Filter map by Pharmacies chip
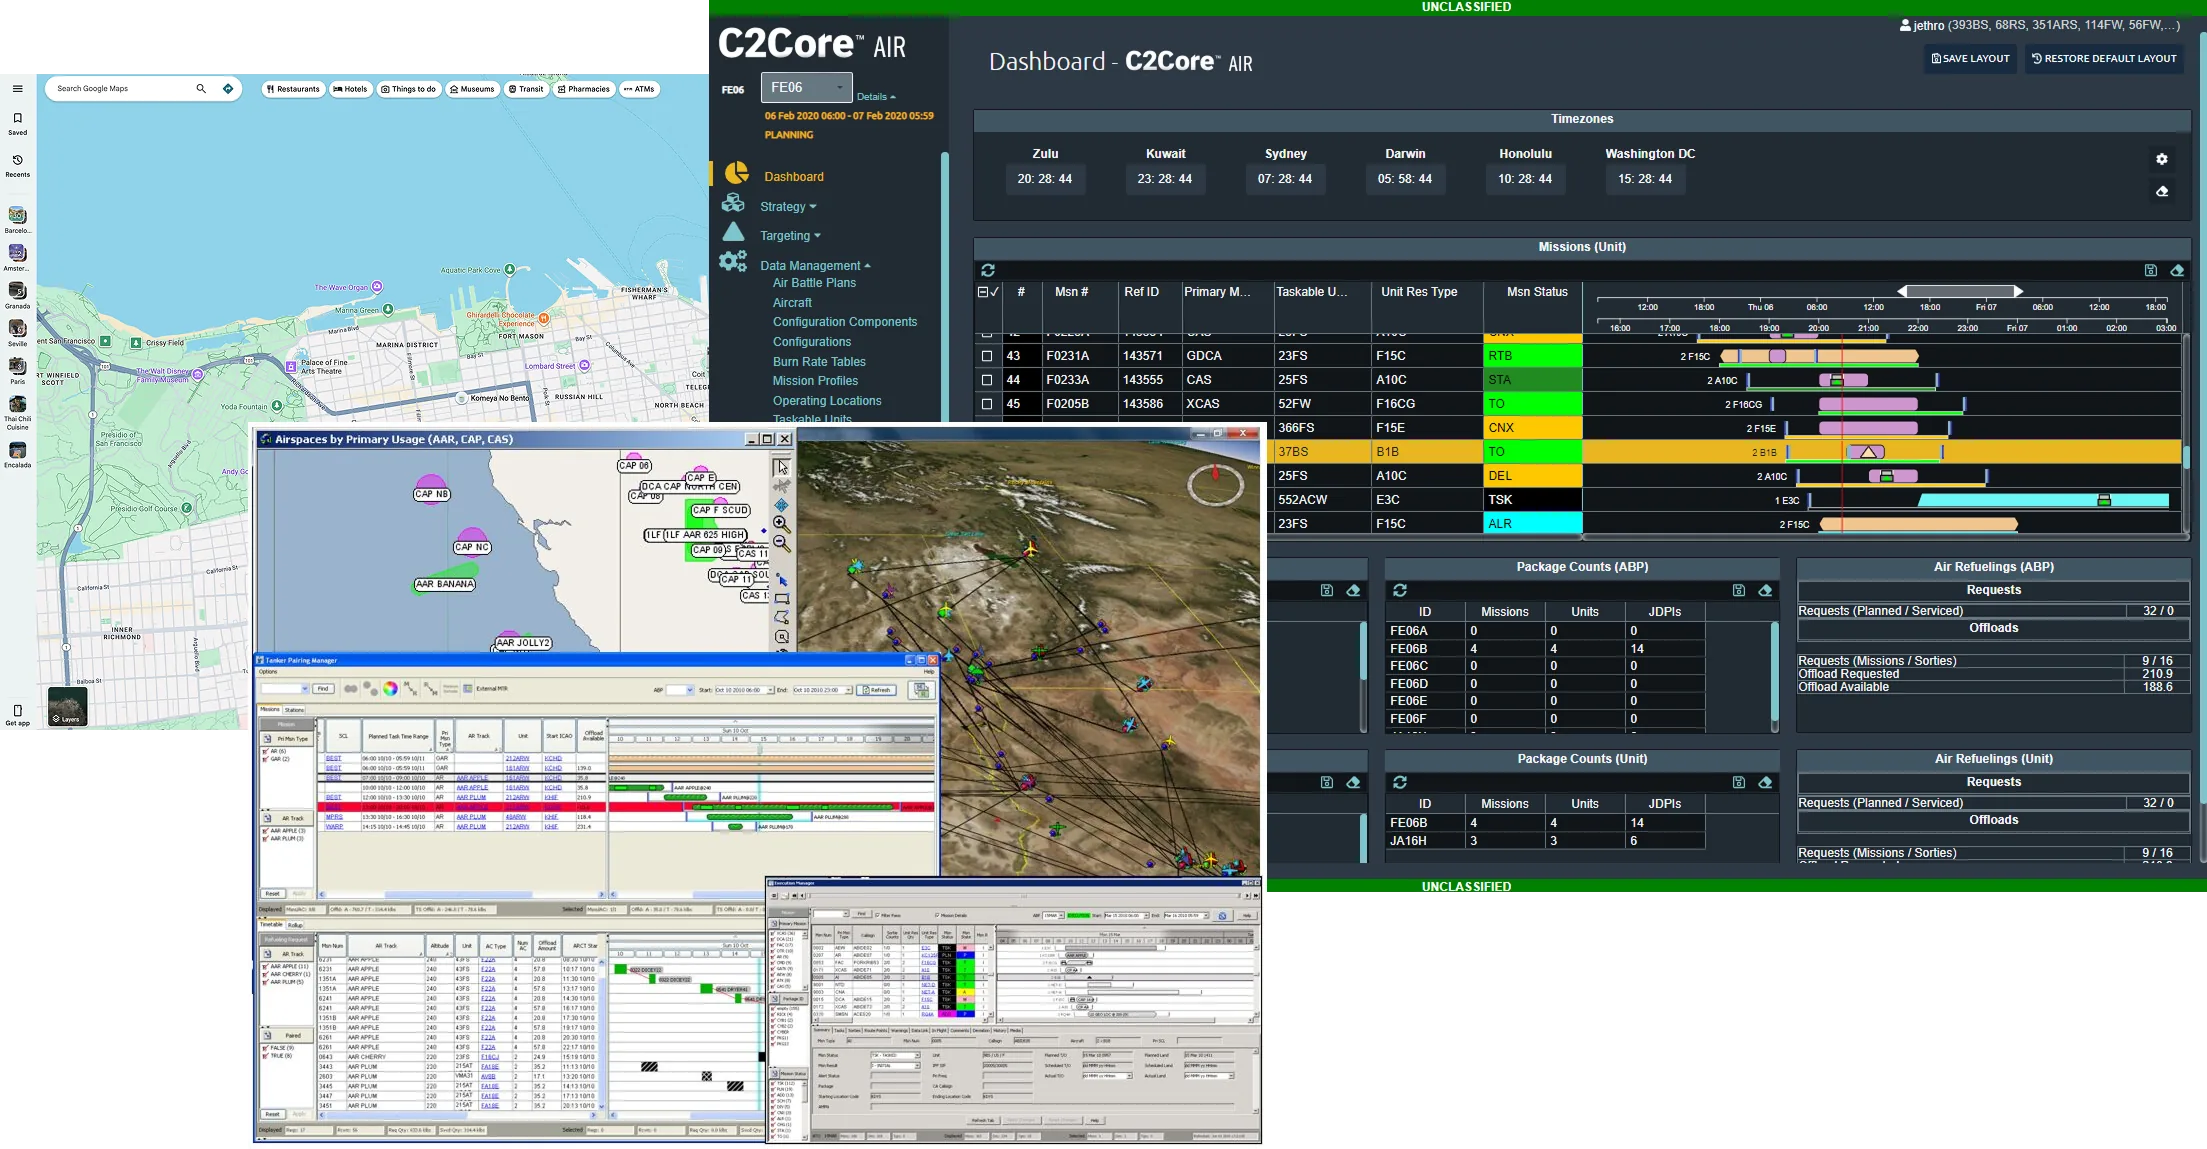 coord(584,89)
